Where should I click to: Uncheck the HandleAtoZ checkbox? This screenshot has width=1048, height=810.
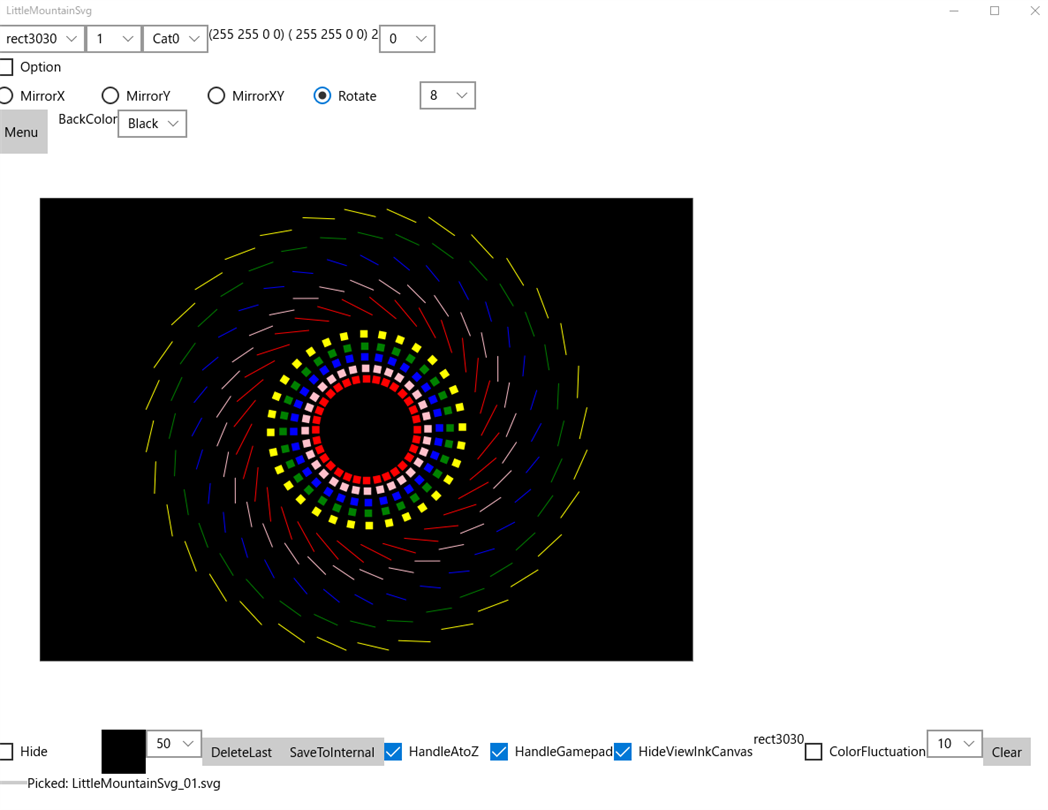[x=394, y=751]
